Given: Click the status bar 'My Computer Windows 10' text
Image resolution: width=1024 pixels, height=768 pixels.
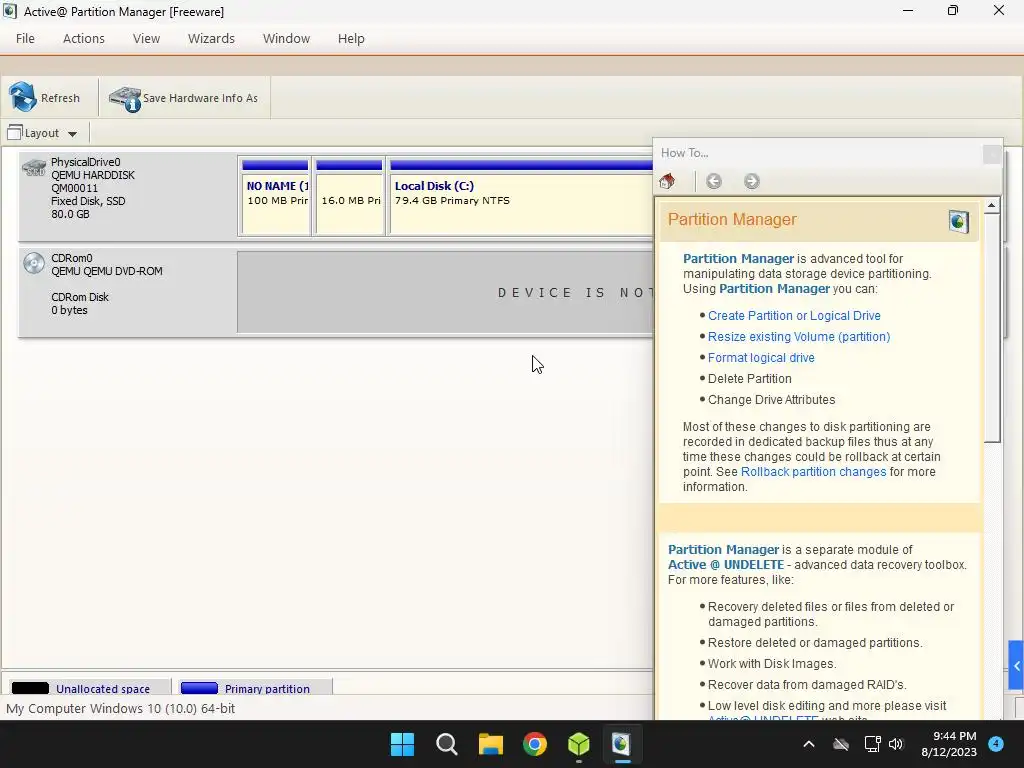Looking at the screenshot, I should tap(120, 708).
